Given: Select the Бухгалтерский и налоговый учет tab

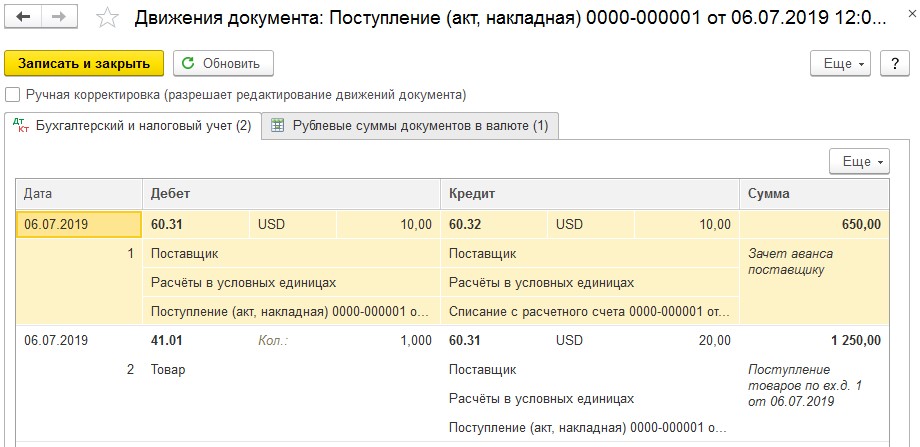Looking at the screenshot, I should (133, 126).
